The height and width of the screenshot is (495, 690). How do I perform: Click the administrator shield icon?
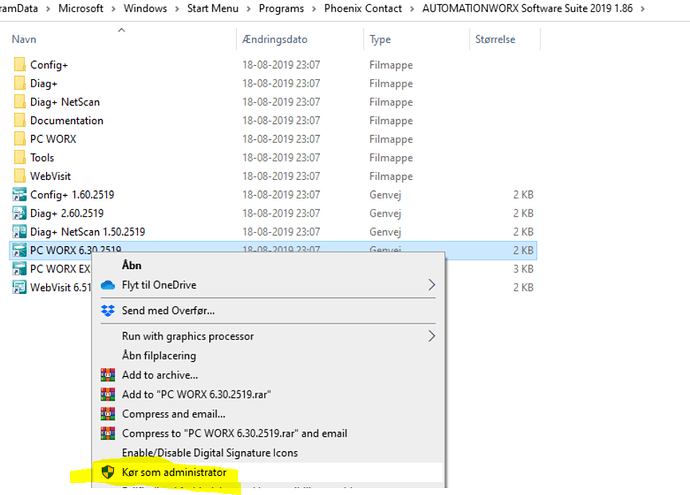pos(108,472)
